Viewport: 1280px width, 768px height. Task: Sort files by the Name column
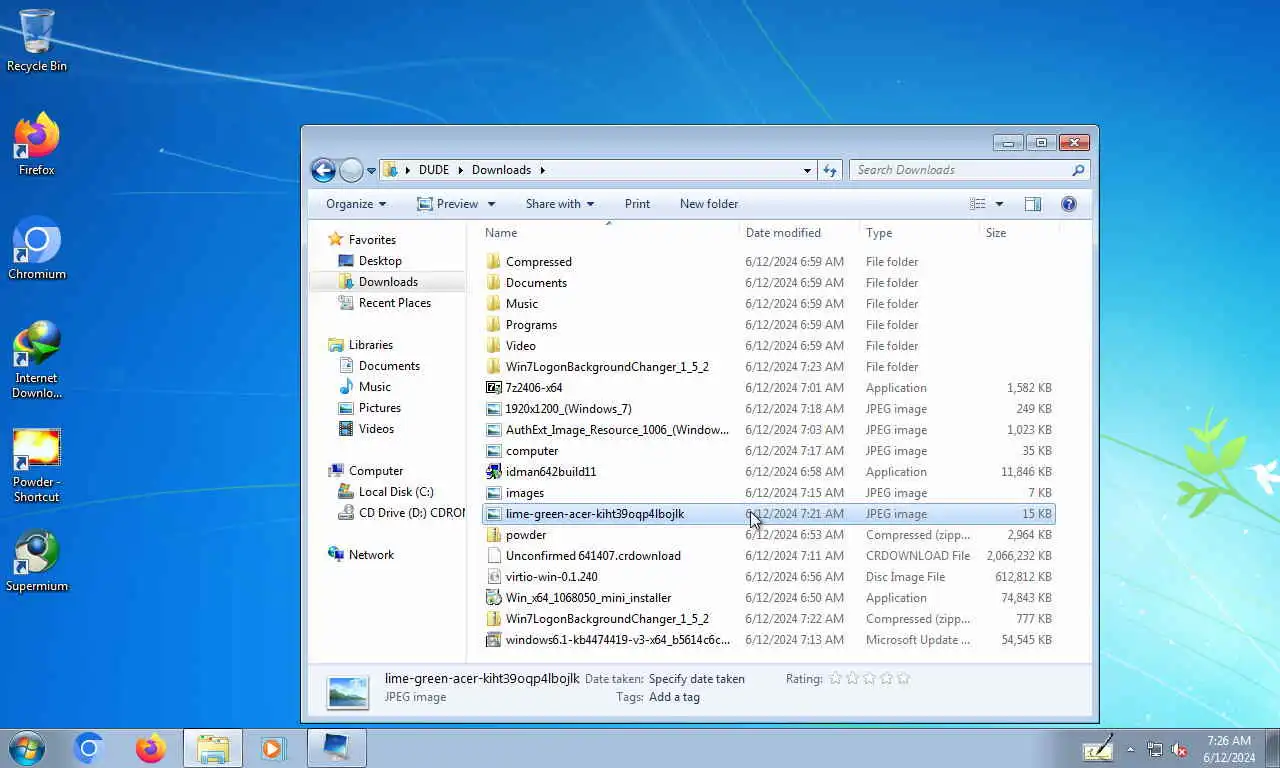610,233
